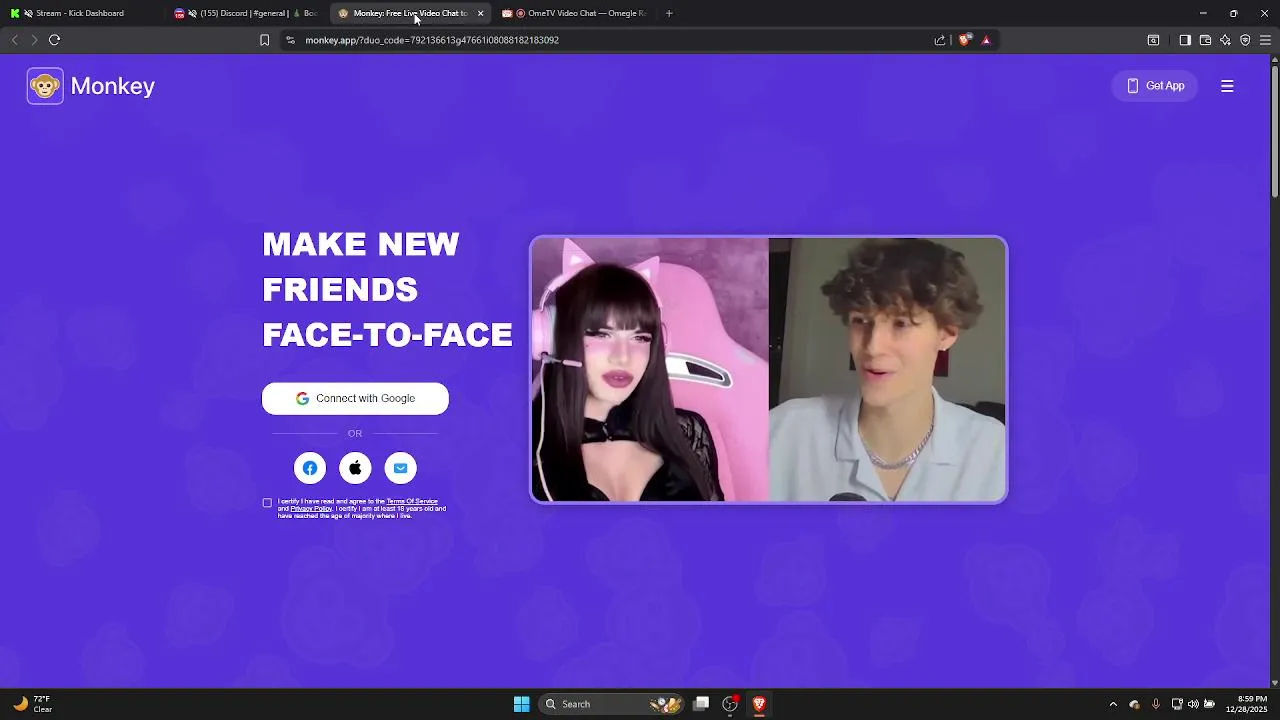1280x720 pixels.
Task: Open a new browser tab
Action: [x=669, y=13]
